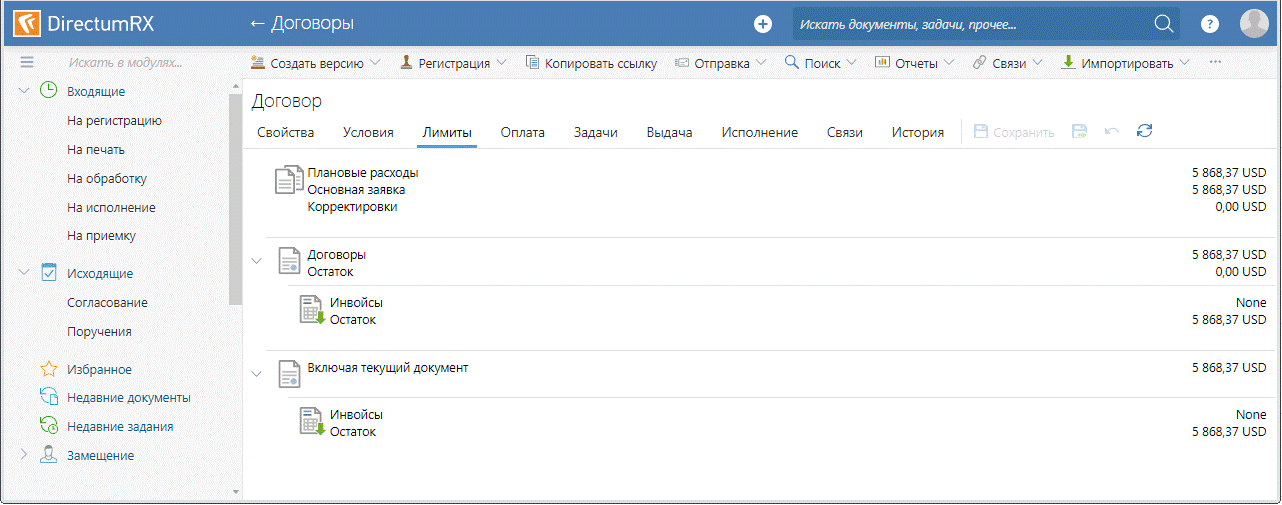Click the refresh icon beside save buttons
Viewport: 1282px width, 505px height.
point(1145,131)
